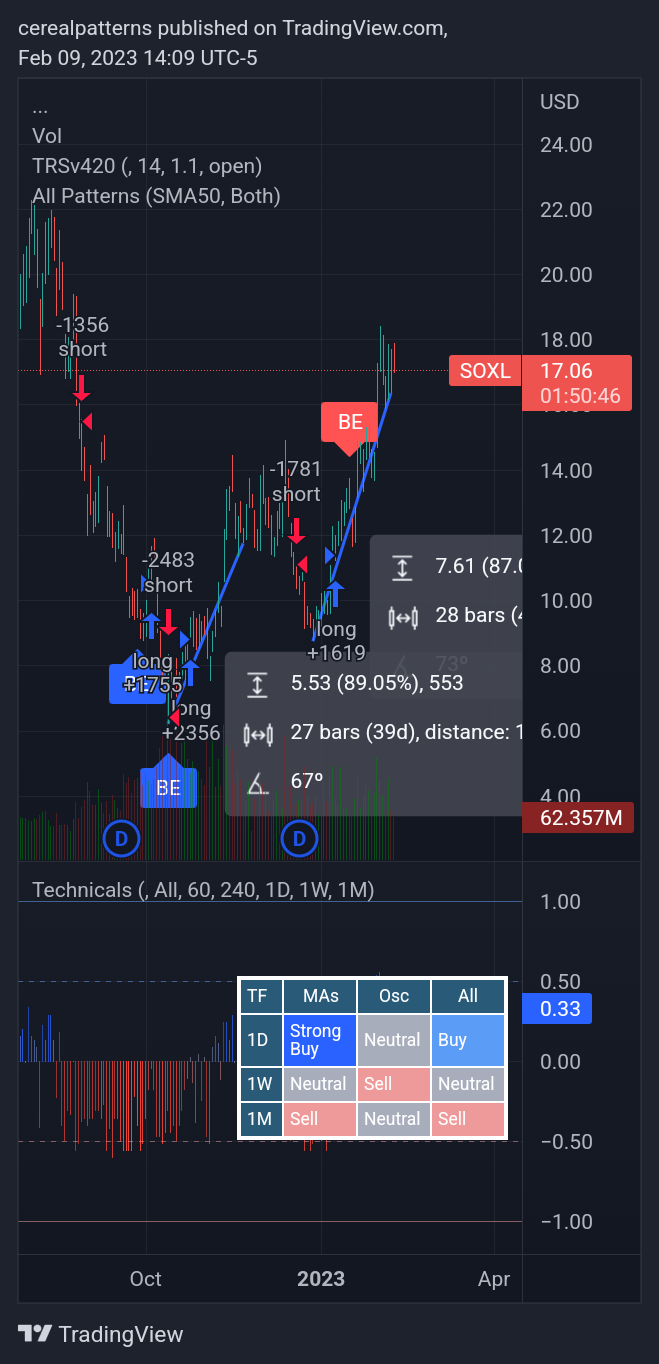Image resolution: width=659 pixels, height=1364 pixels.
Task: Click the dividend D marker near Oct
Action: point(121,838)
